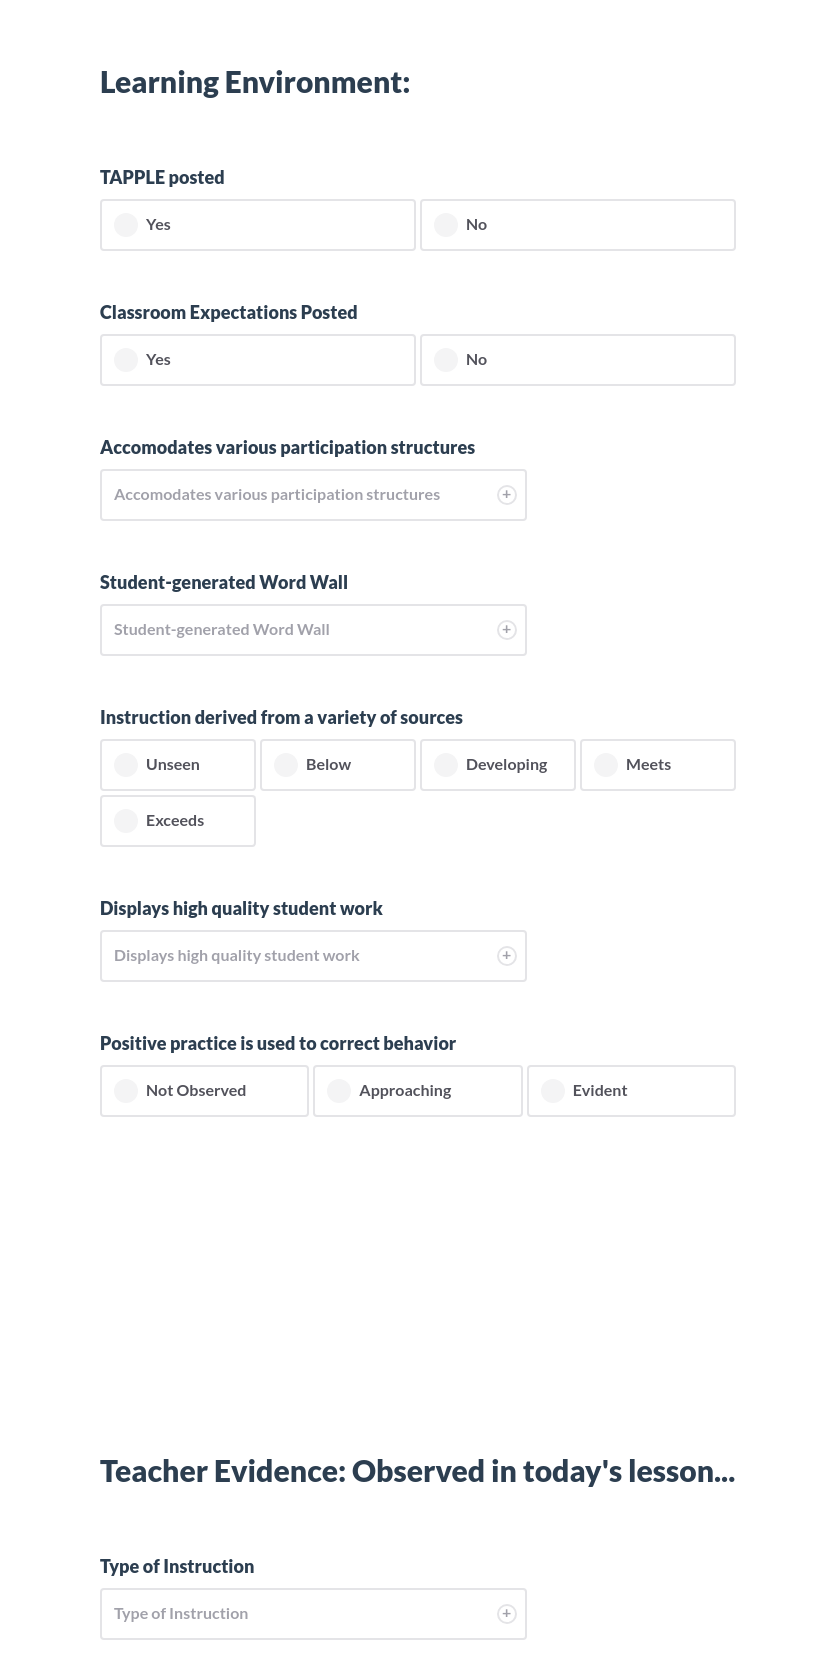
Task: Click the Learning Environment heading
Action: pos(254,82)
